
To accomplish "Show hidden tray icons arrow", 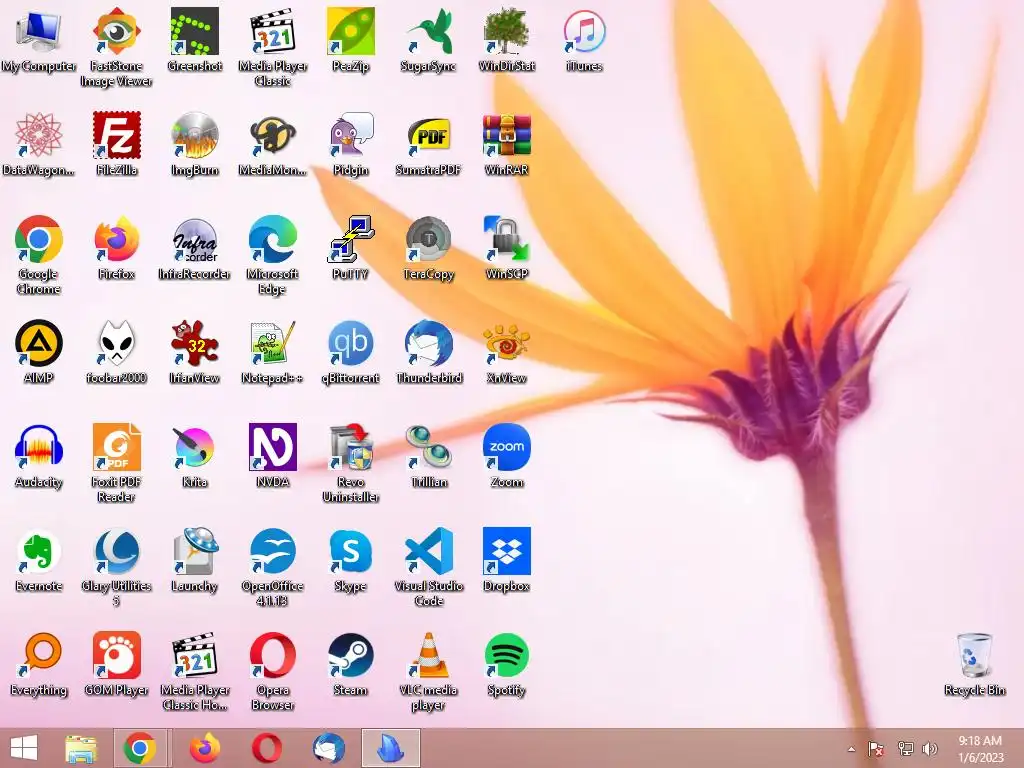I will 851,748.
